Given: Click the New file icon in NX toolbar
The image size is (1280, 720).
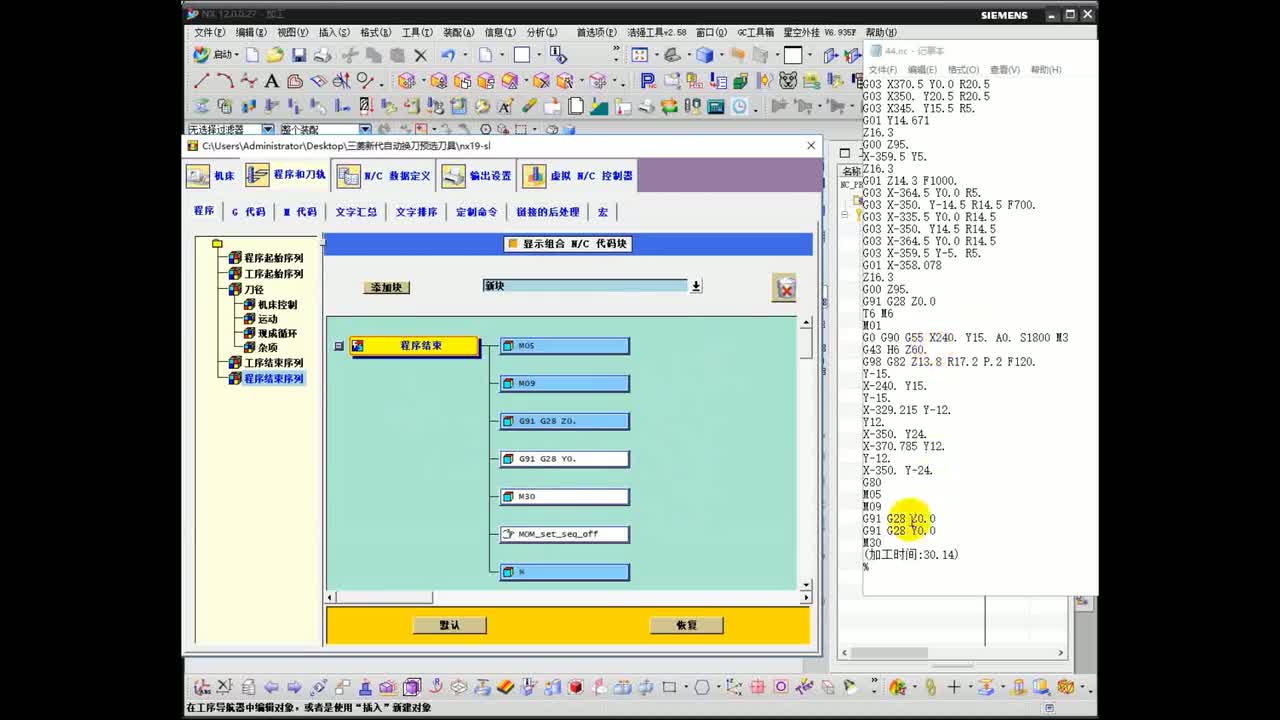Looking at the screenshot, I should (252, 55).
